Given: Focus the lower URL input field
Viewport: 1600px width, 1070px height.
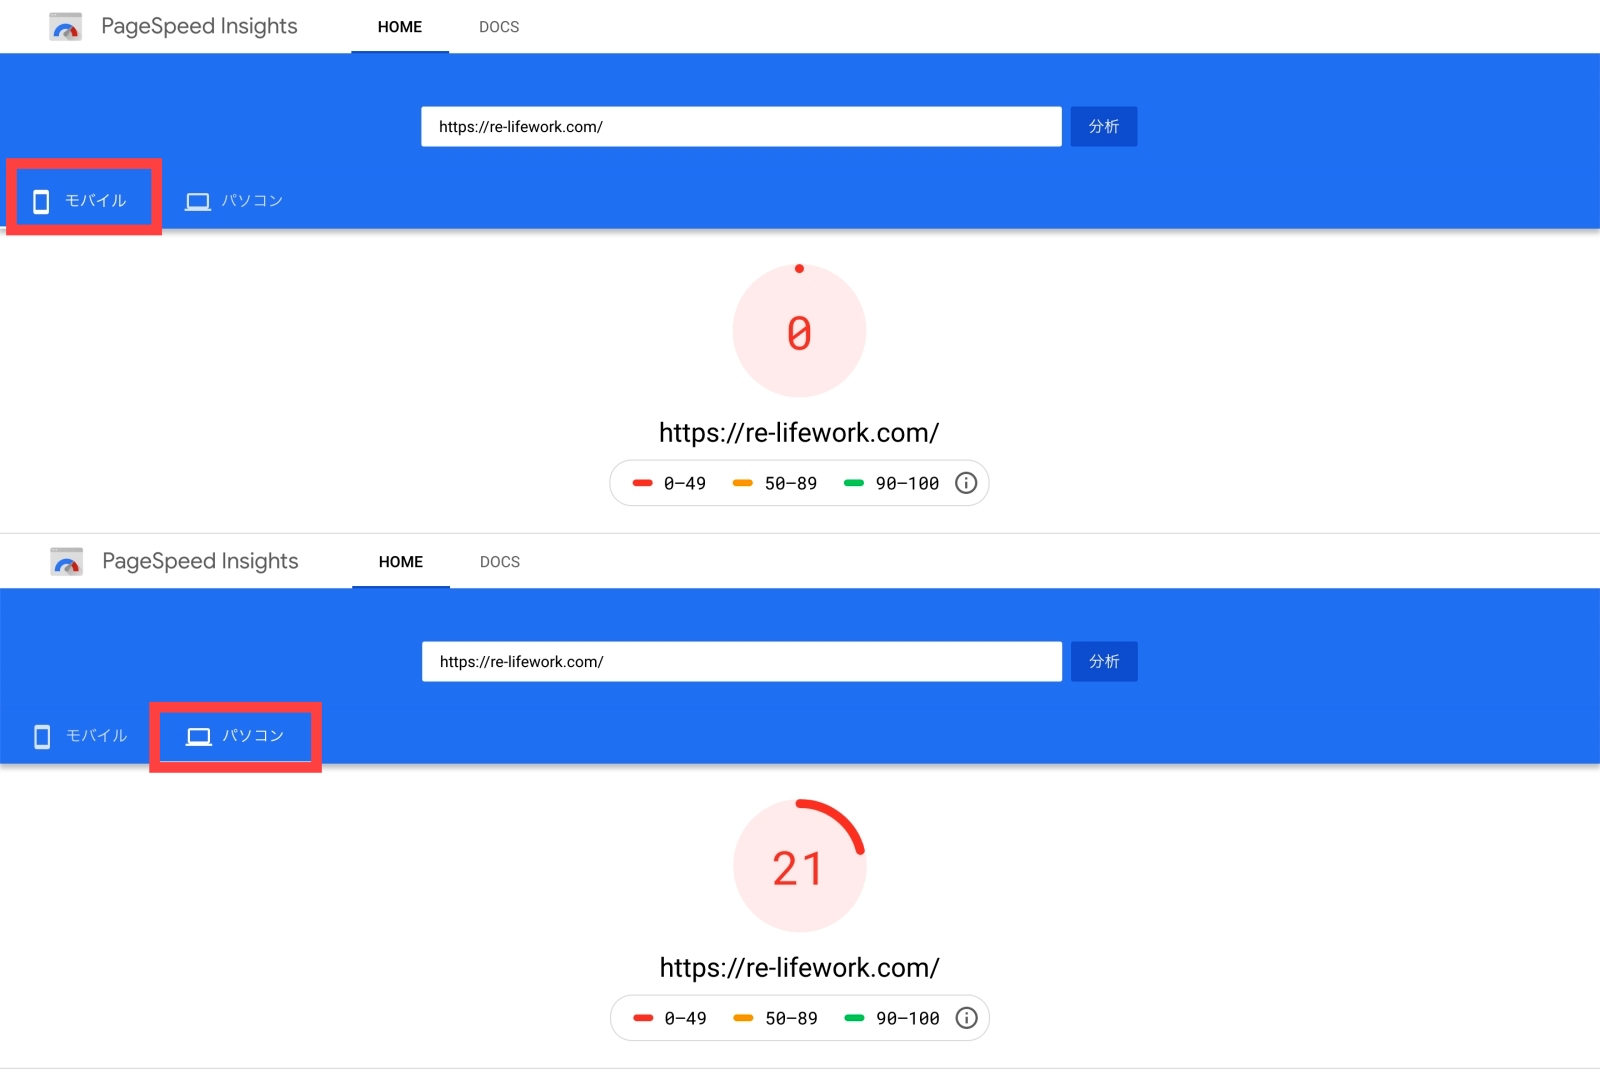Looking at the screenshot, I should click(742, 662).
